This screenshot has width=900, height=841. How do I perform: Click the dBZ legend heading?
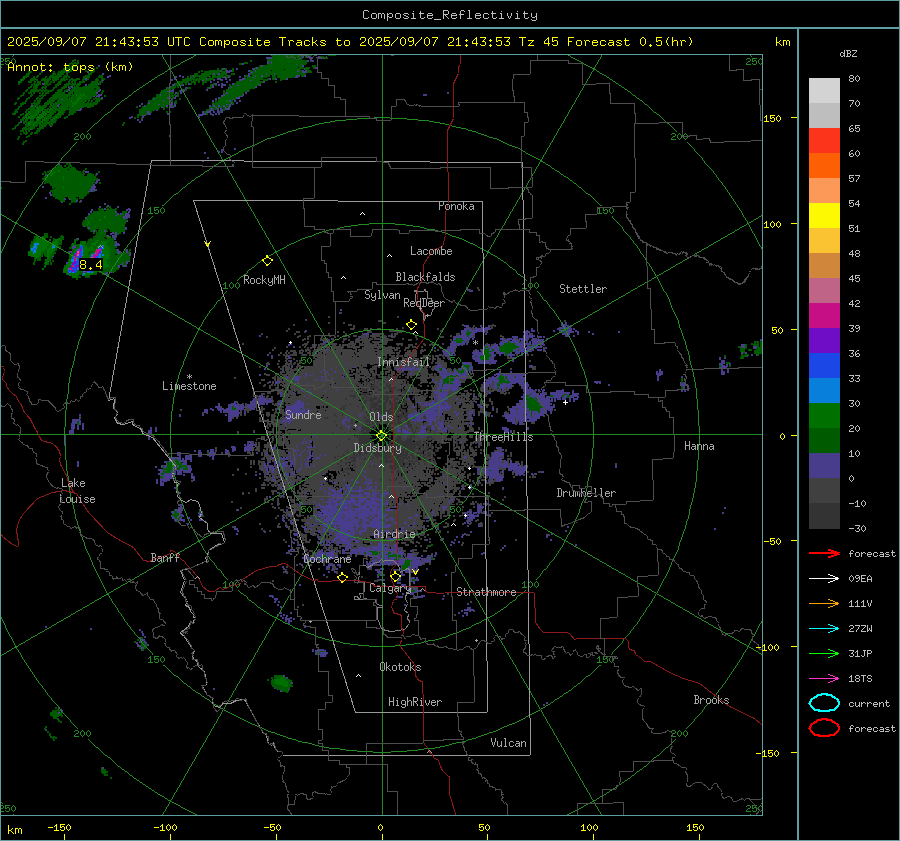[x=848, y=54]
